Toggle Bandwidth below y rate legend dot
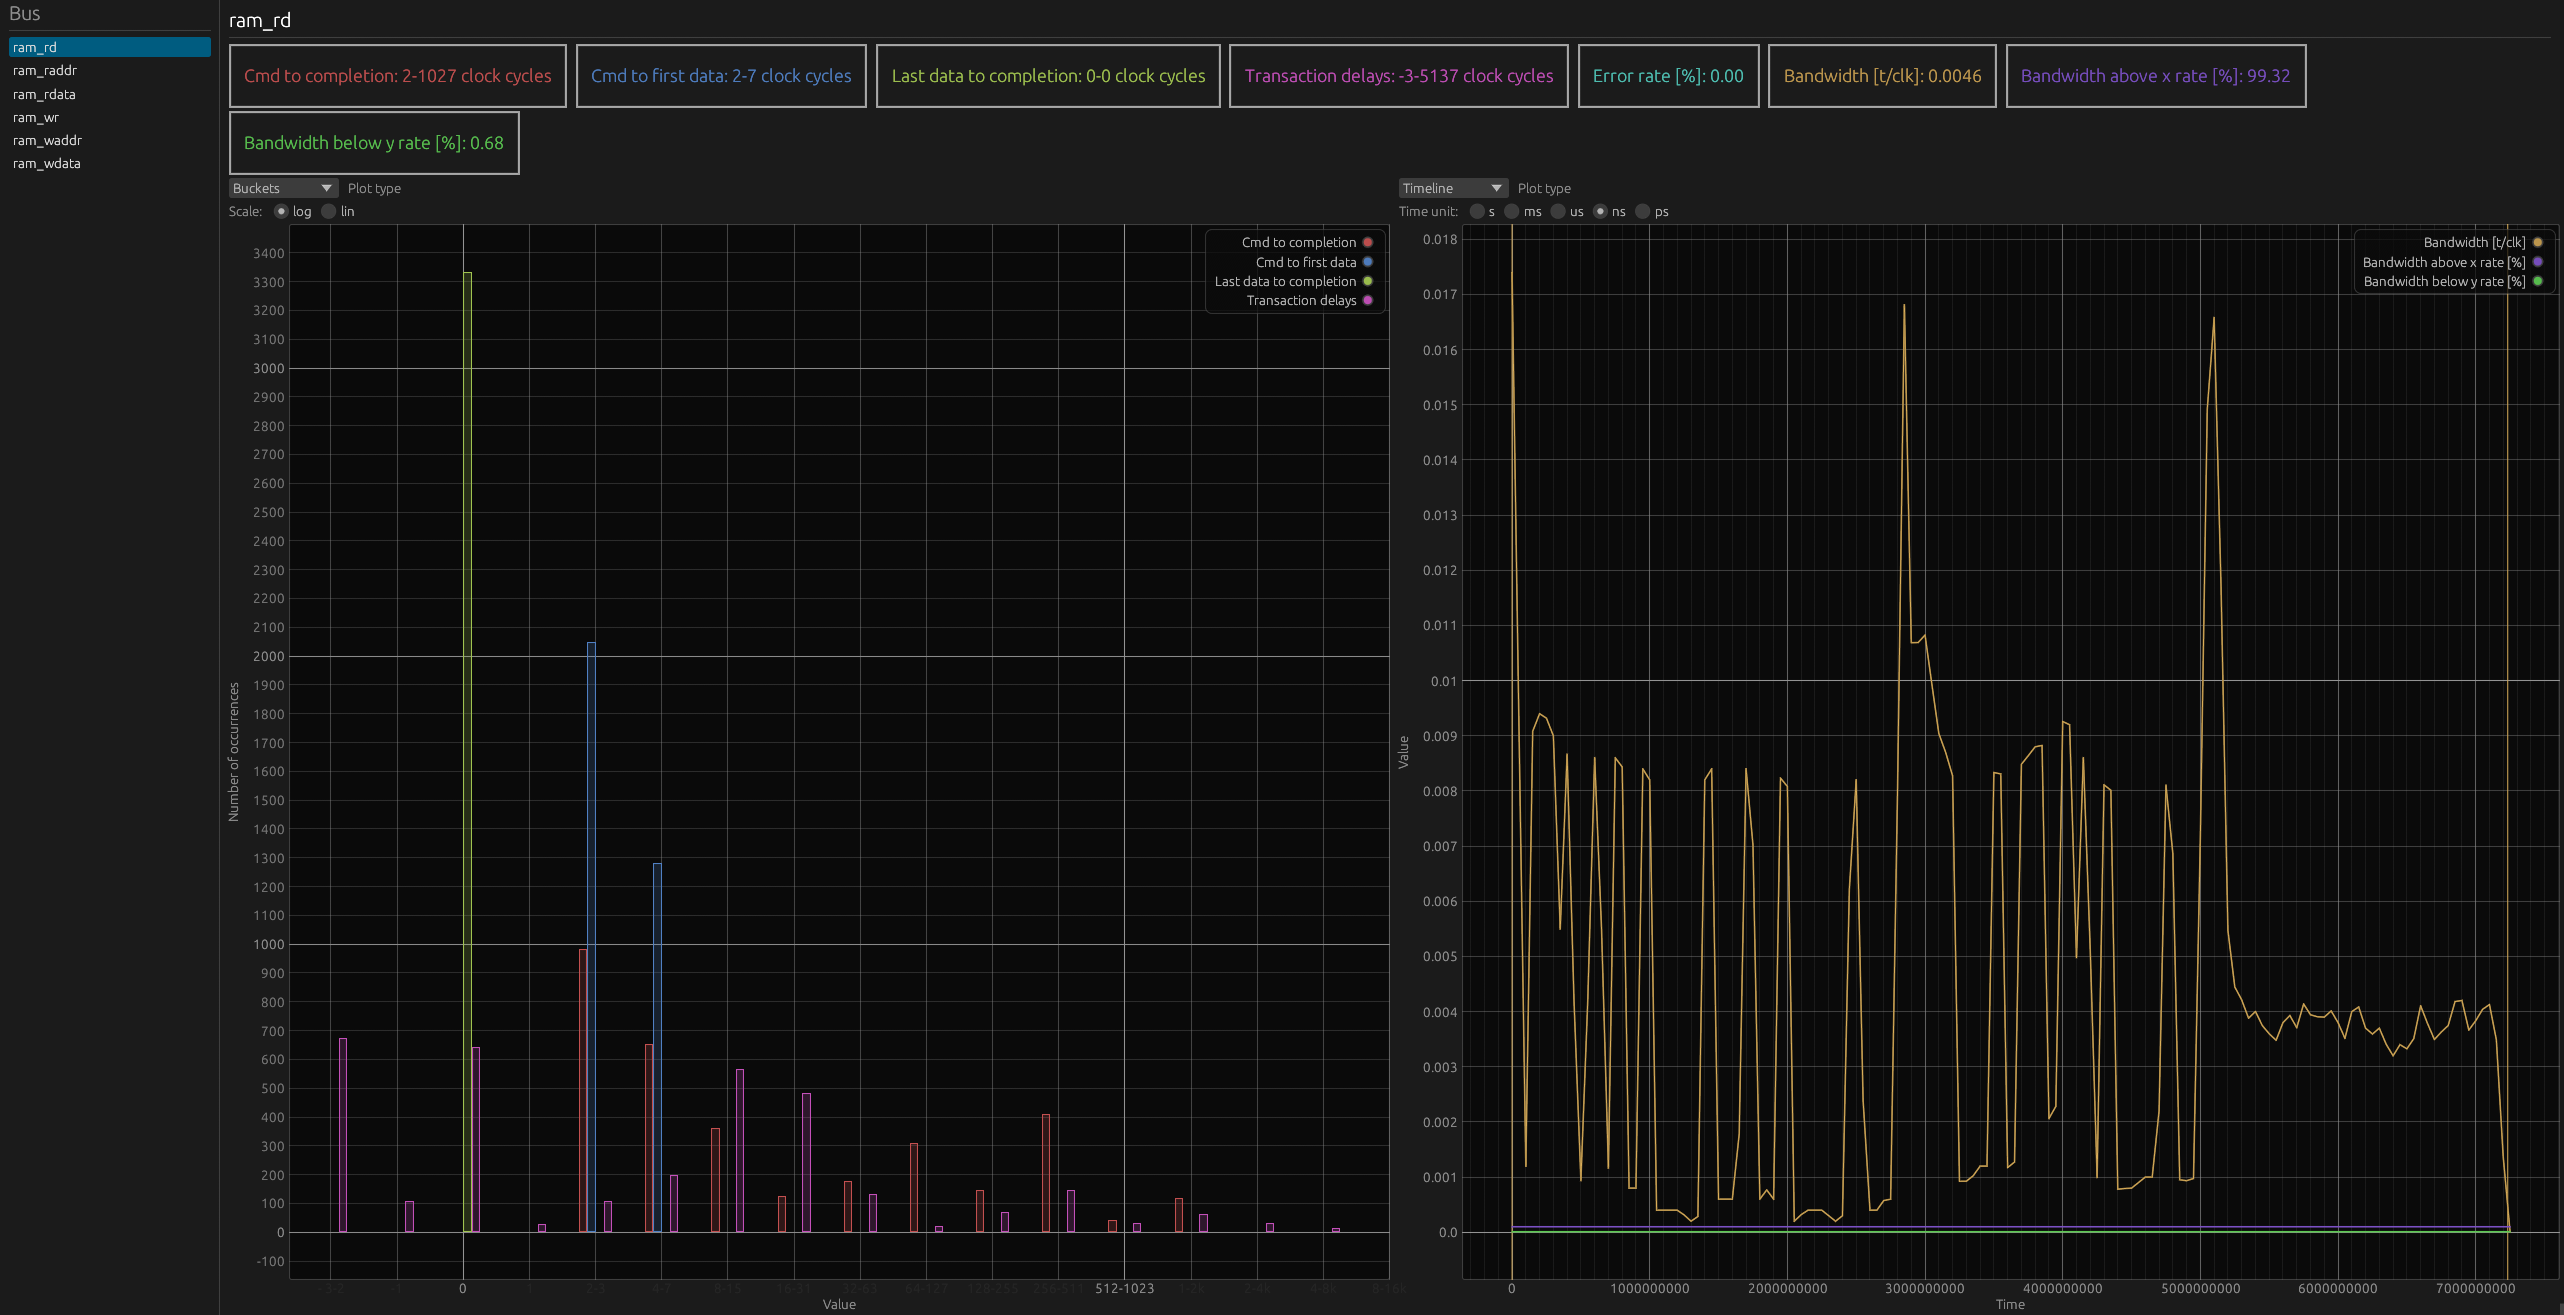 tap(2537, 281)
